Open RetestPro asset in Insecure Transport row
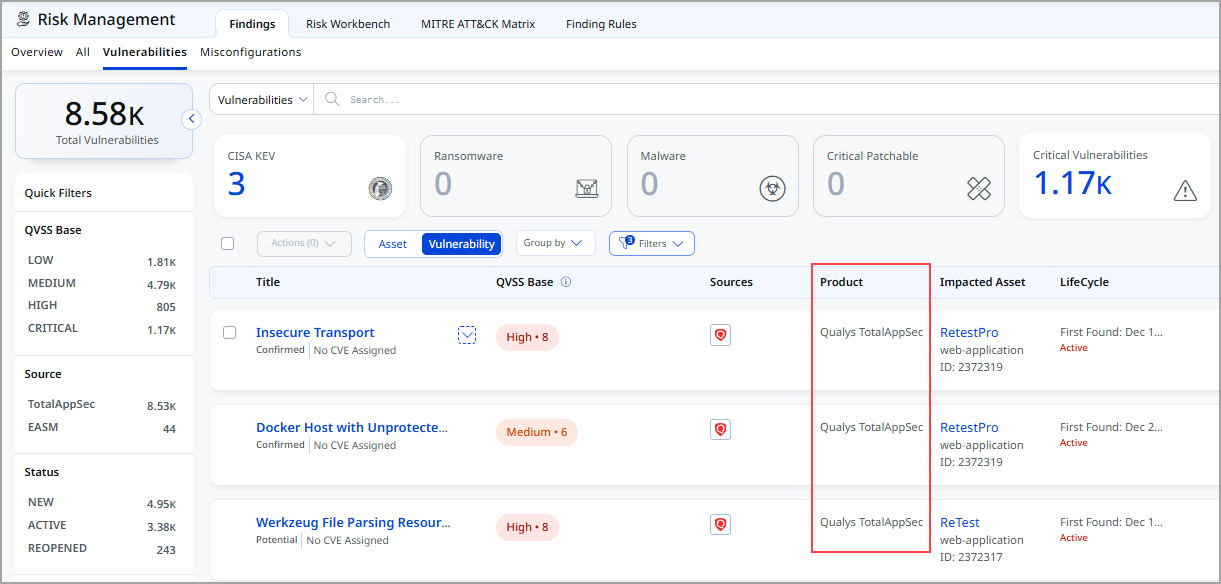Viewport: 1221px width, 584px height. click(969, 332)
